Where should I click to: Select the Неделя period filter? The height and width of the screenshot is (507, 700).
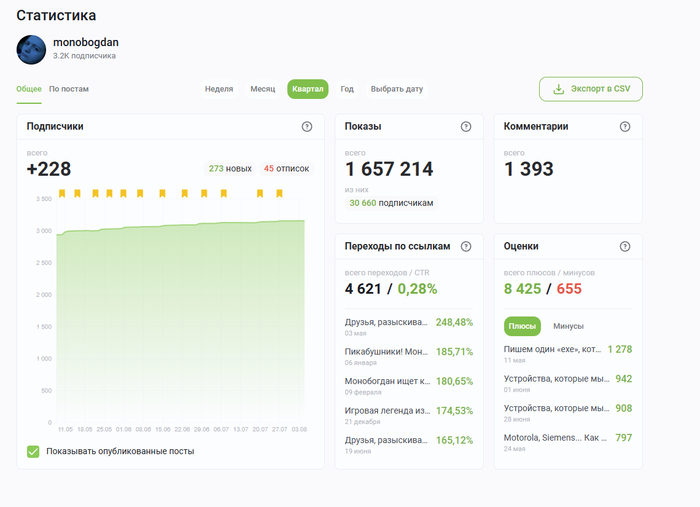219,89
